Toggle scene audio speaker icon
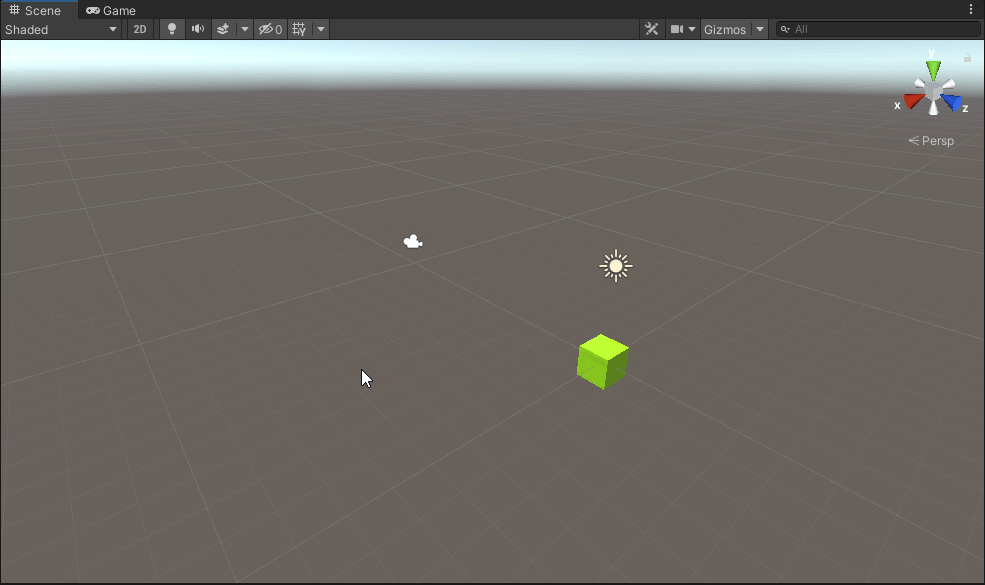Image resolution: width=985 pixels, height=585 pixels. click(x=198, y=30)
